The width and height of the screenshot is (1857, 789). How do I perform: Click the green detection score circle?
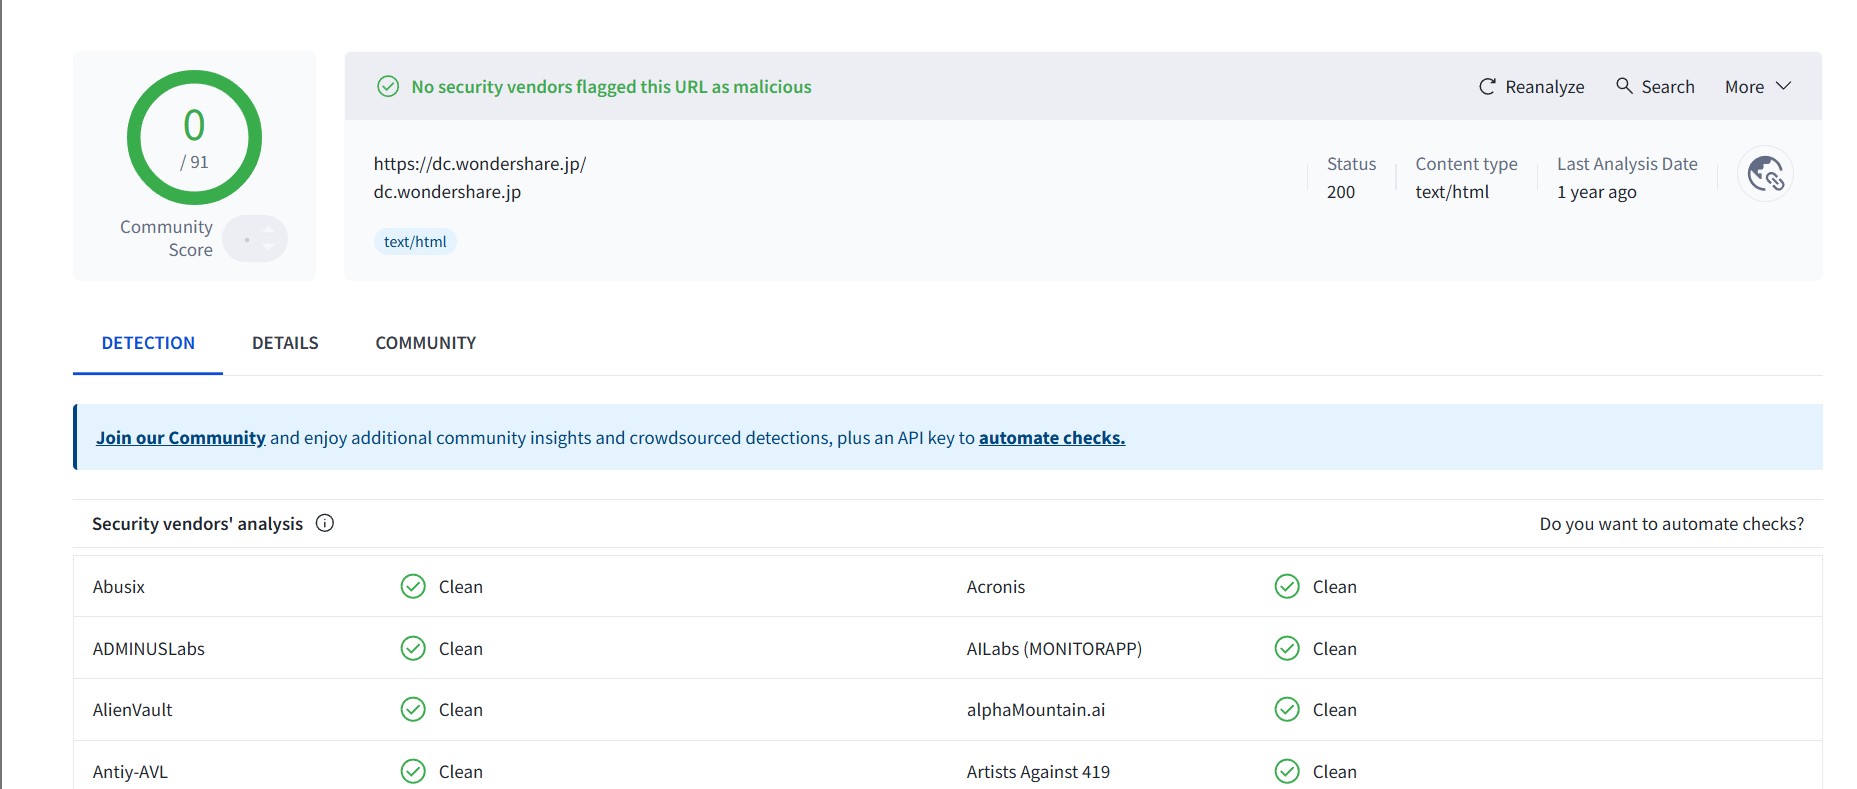point(194,137)
